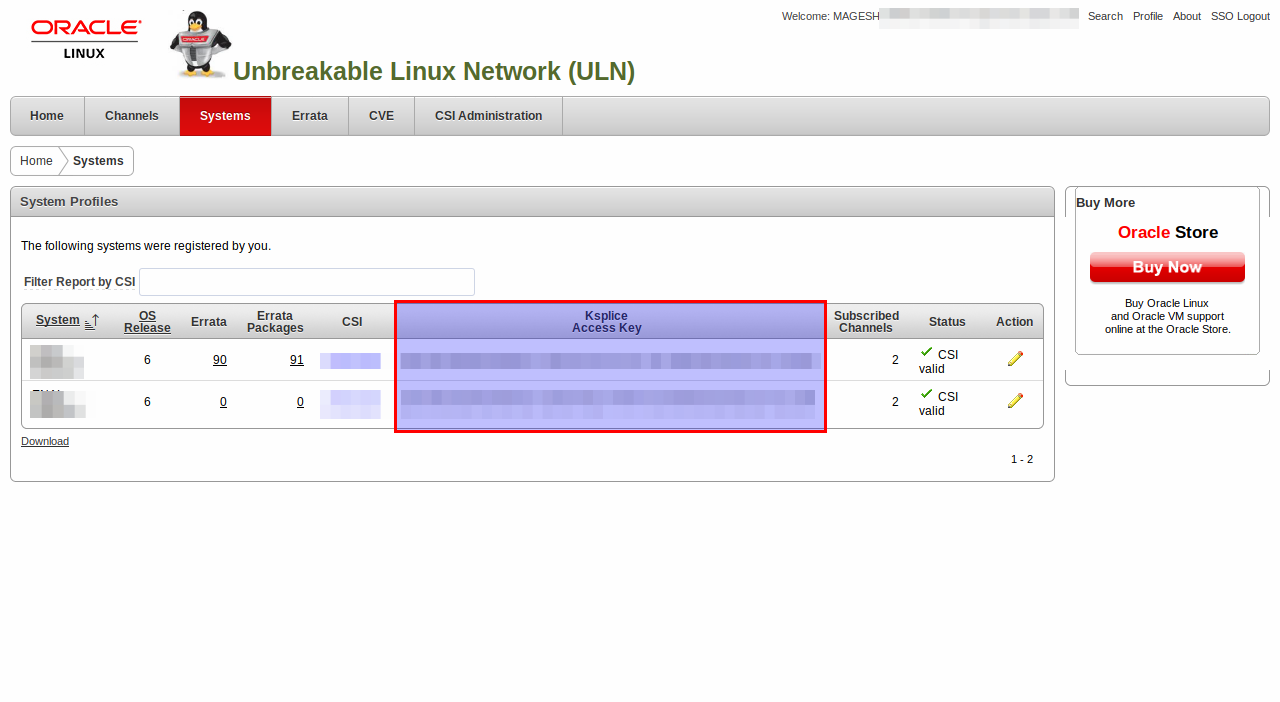
Task: Click into the Filter Report by CSI field
Action: (x=307, y=282)
